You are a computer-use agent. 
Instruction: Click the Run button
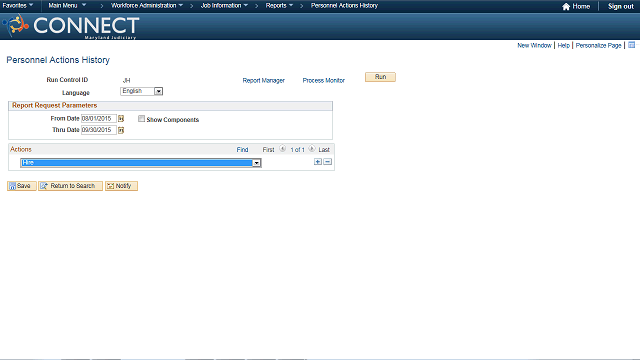click(x=380, y=77)
